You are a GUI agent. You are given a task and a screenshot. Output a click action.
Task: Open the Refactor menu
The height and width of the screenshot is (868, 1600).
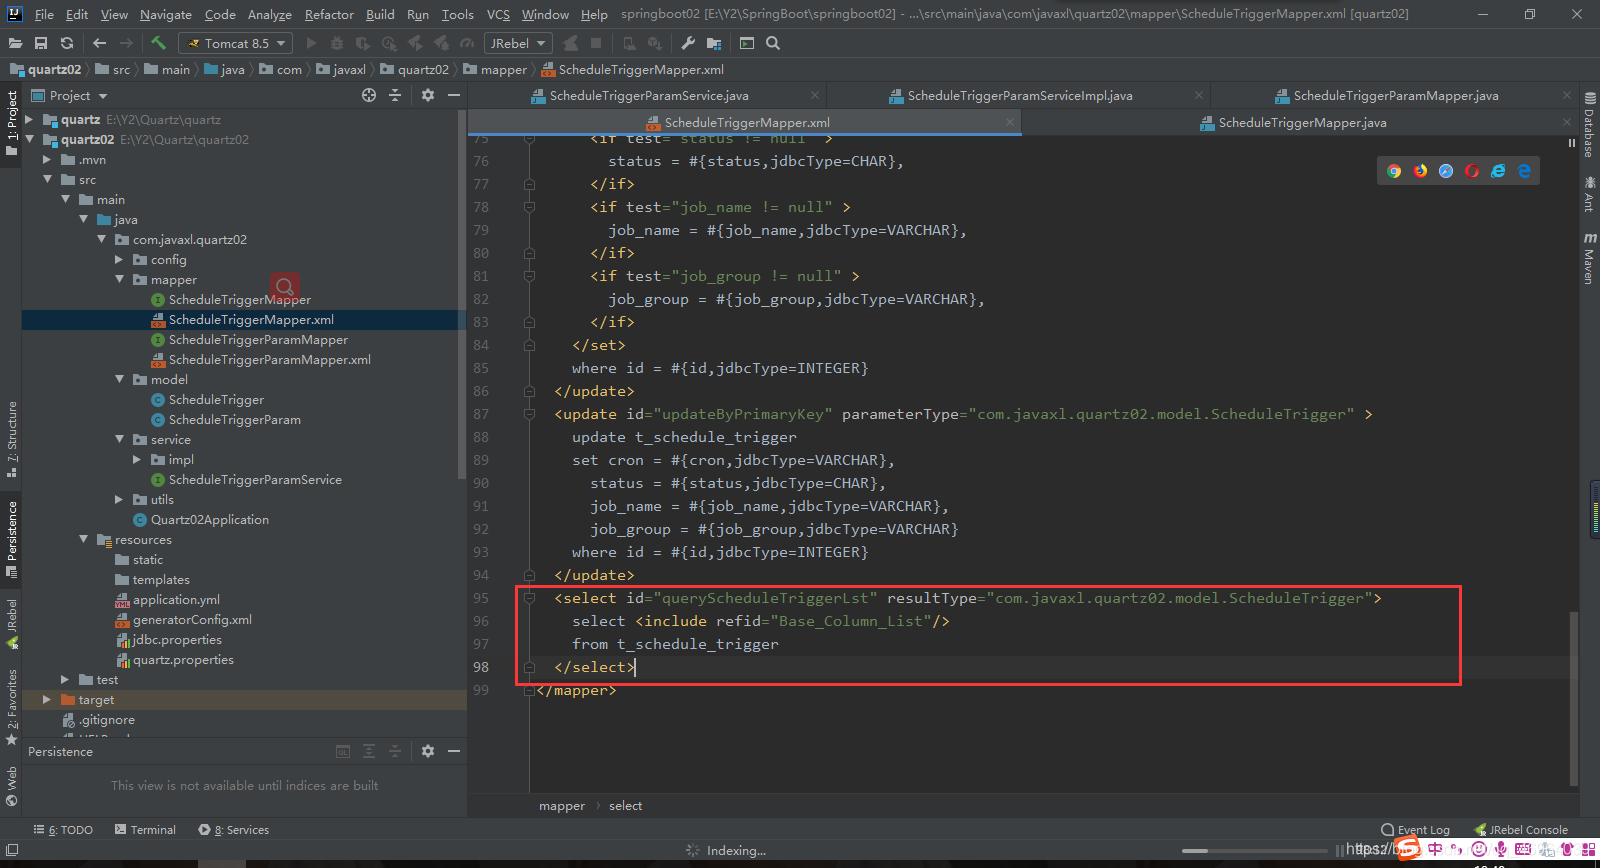(329, 14)
